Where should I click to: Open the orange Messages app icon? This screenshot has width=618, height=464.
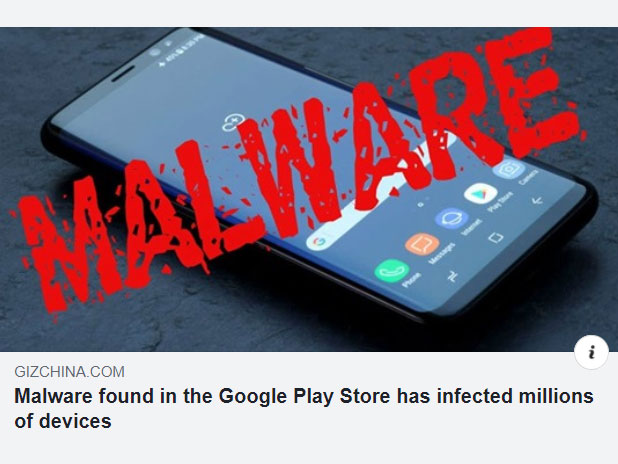pos(422,244)
